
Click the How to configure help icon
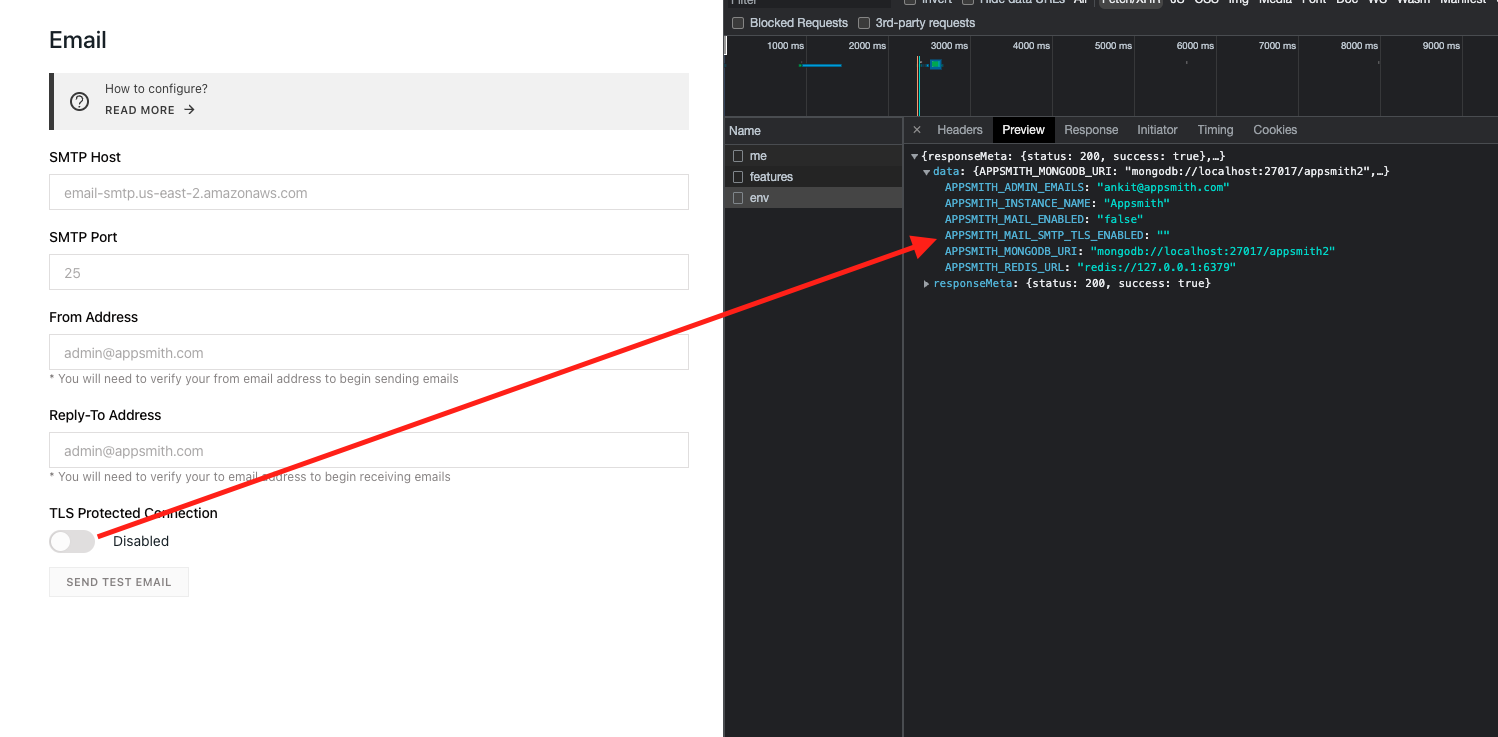pos(79,101)
